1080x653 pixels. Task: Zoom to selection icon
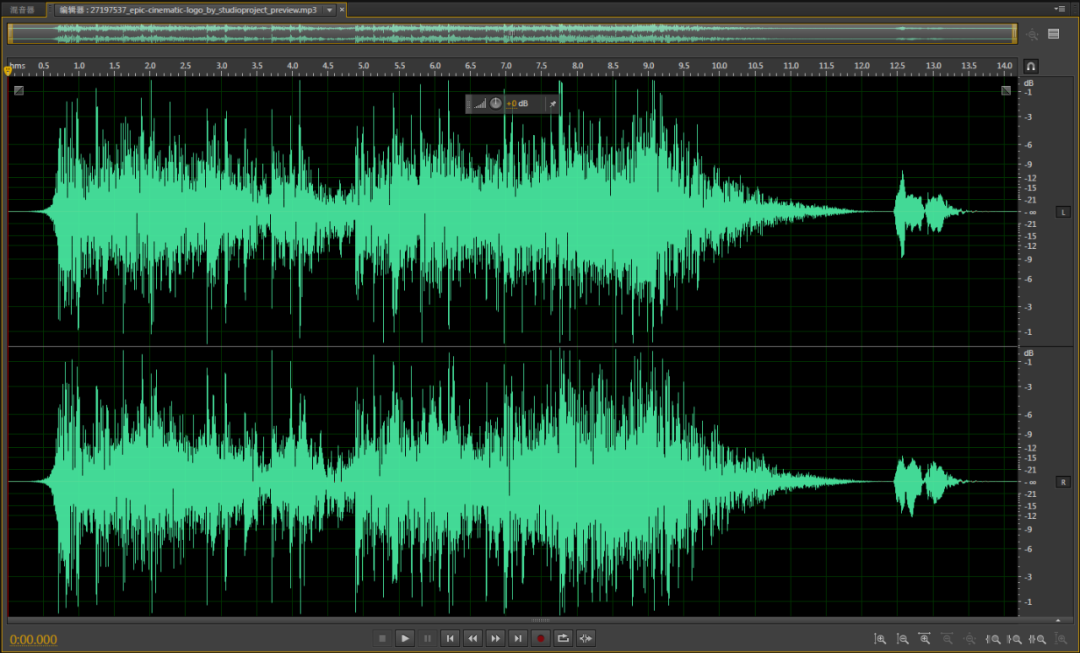point(1037,639)
